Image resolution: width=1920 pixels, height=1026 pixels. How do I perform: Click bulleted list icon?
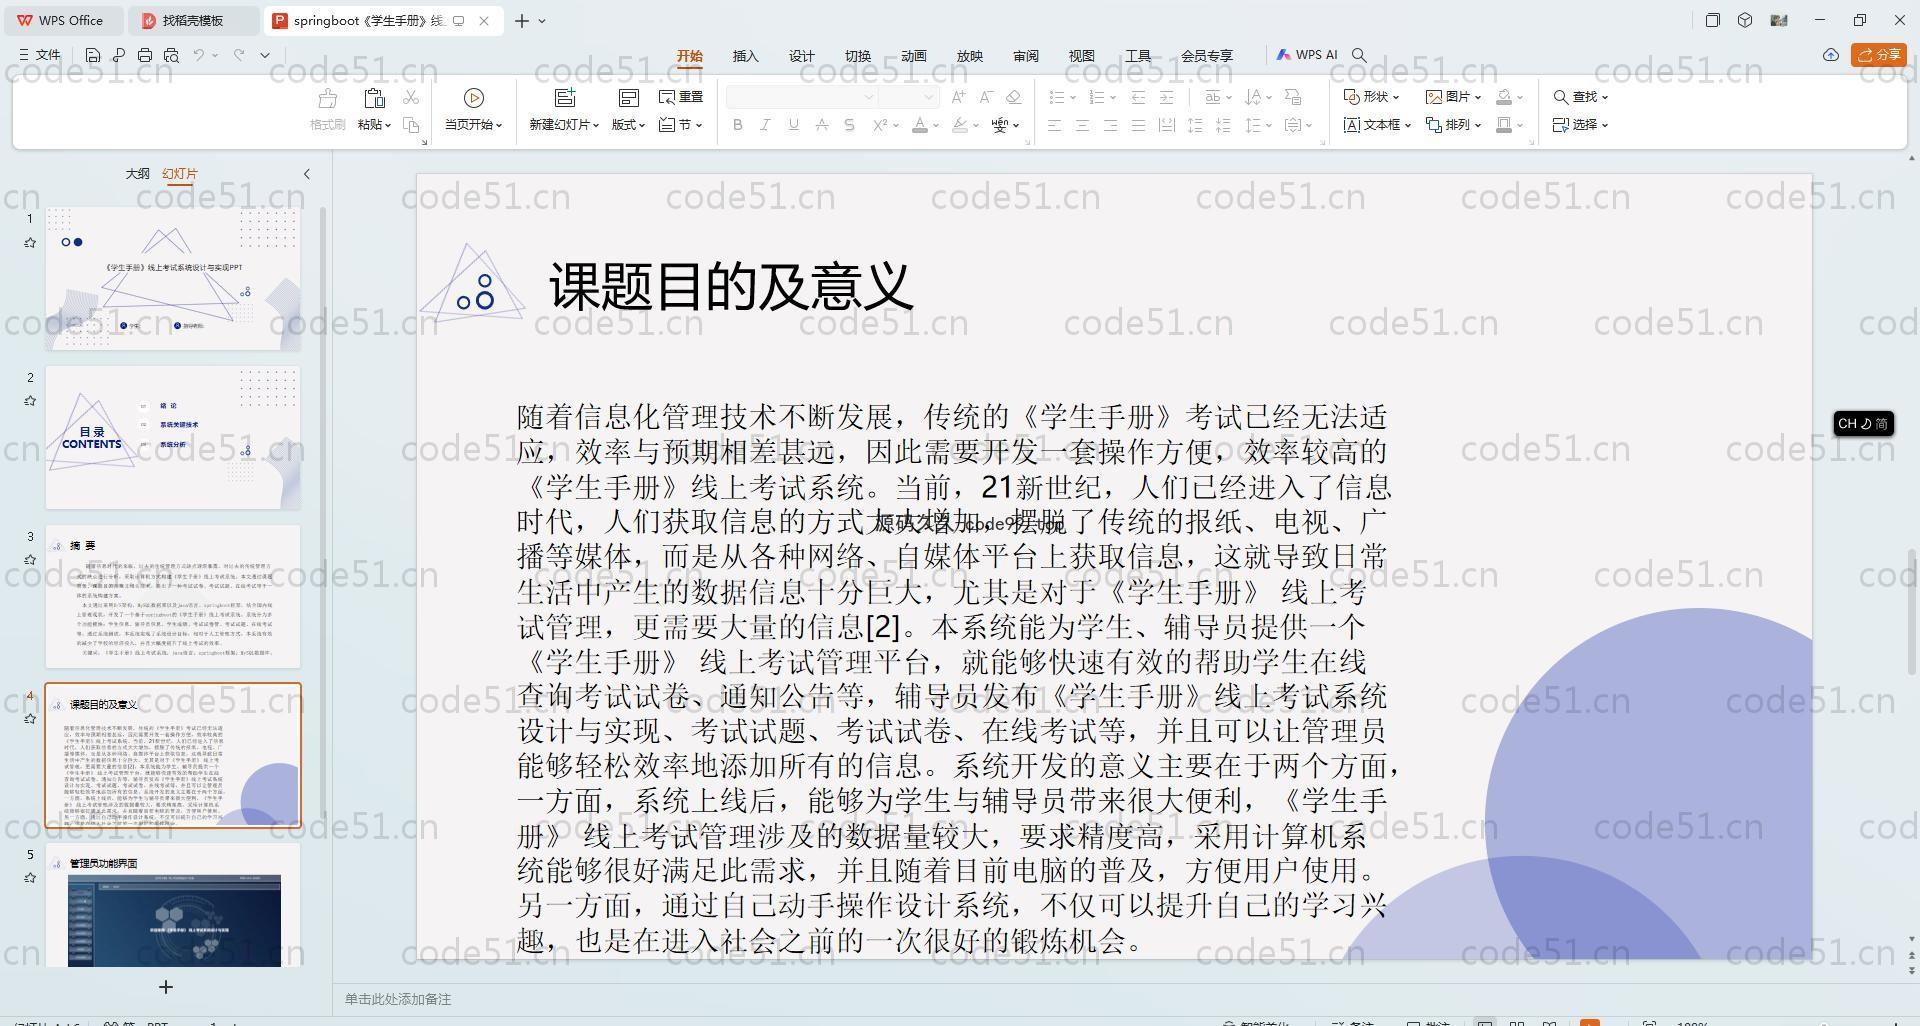pos(1056,97)
